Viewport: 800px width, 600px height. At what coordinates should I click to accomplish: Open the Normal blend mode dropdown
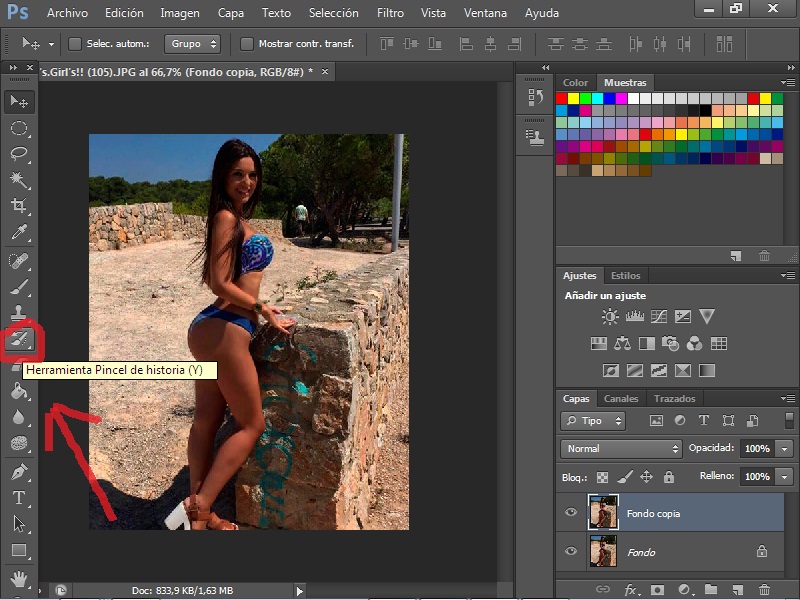620,449
